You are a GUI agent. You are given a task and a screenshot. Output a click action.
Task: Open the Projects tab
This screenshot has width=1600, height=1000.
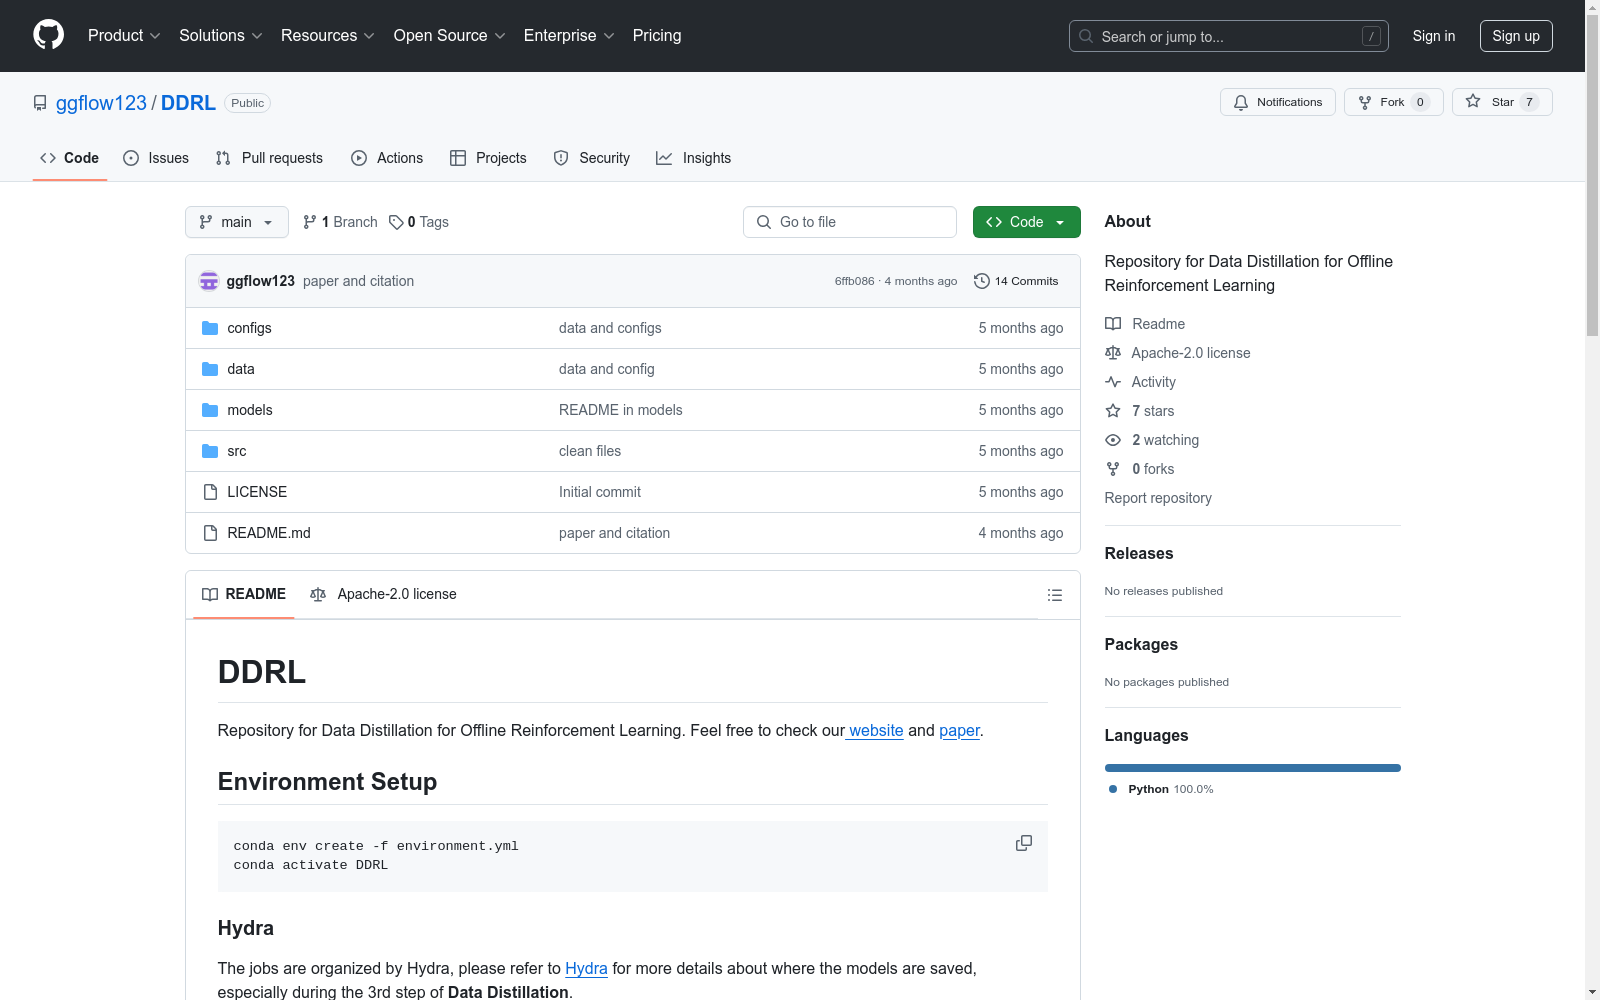point(488,158)
